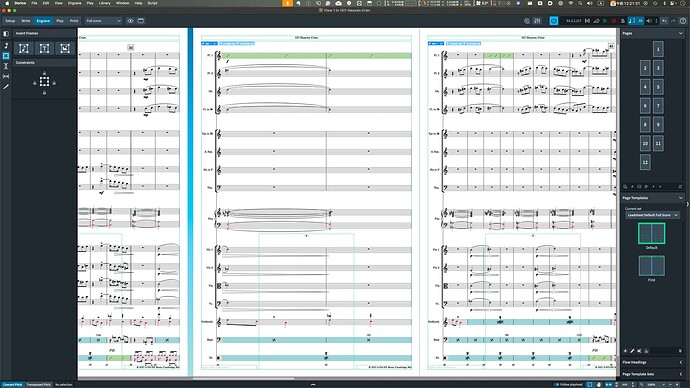Switch to Write mode tab
Image resolution: width=690 pixels, height=388 pixels.
tap(26, 21)
